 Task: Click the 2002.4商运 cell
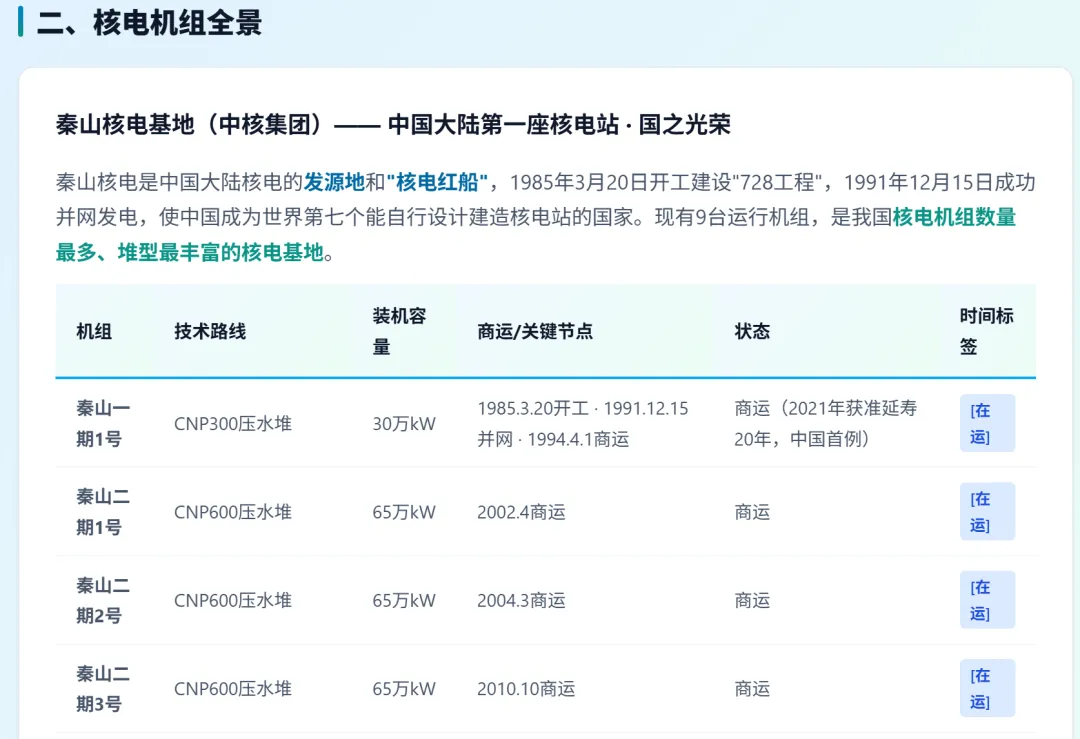pos(521,512)
